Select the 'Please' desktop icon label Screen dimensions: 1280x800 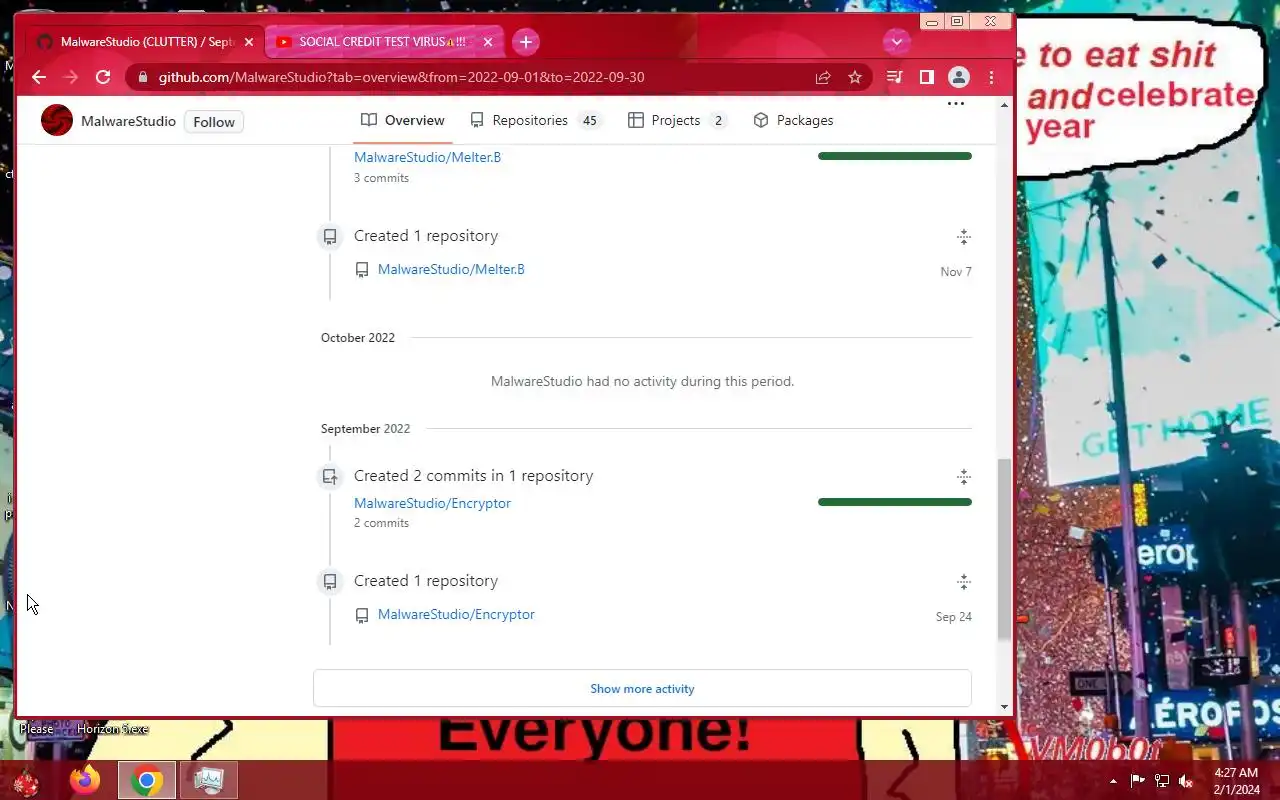(37, 729)
